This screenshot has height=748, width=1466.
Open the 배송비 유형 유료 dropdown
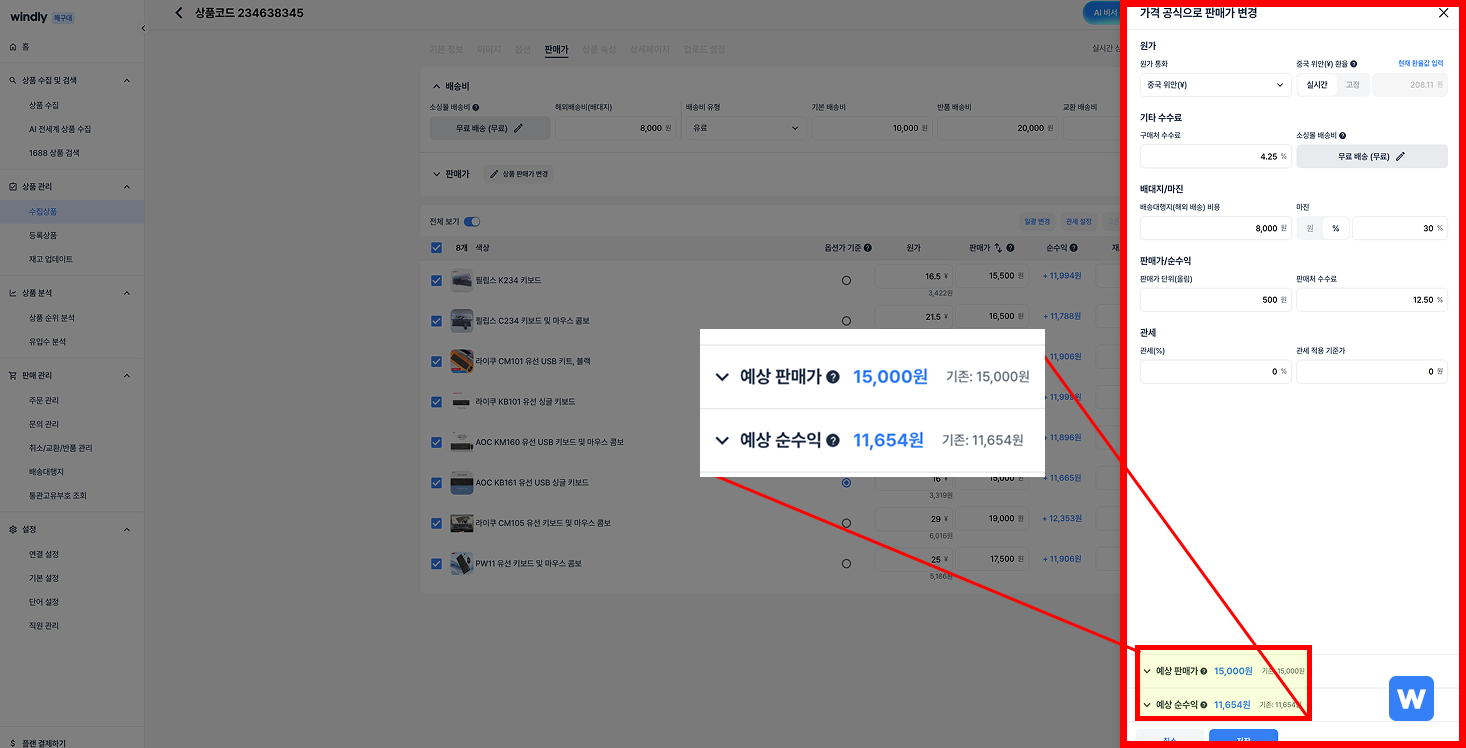pos(745,128)
